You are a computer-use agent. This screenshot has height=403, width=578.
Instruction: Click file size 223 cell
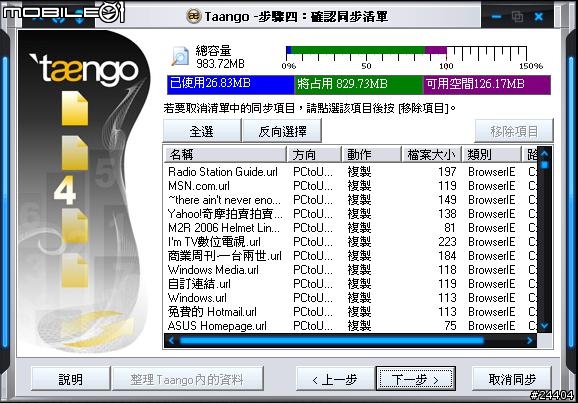coord(447,242)
